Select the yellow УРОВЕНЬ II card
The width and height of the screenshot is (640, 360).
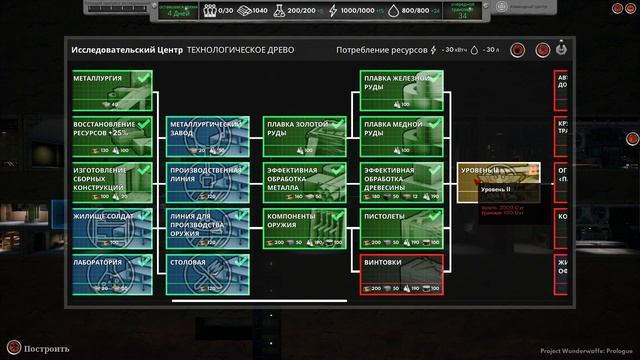[498, 182]
